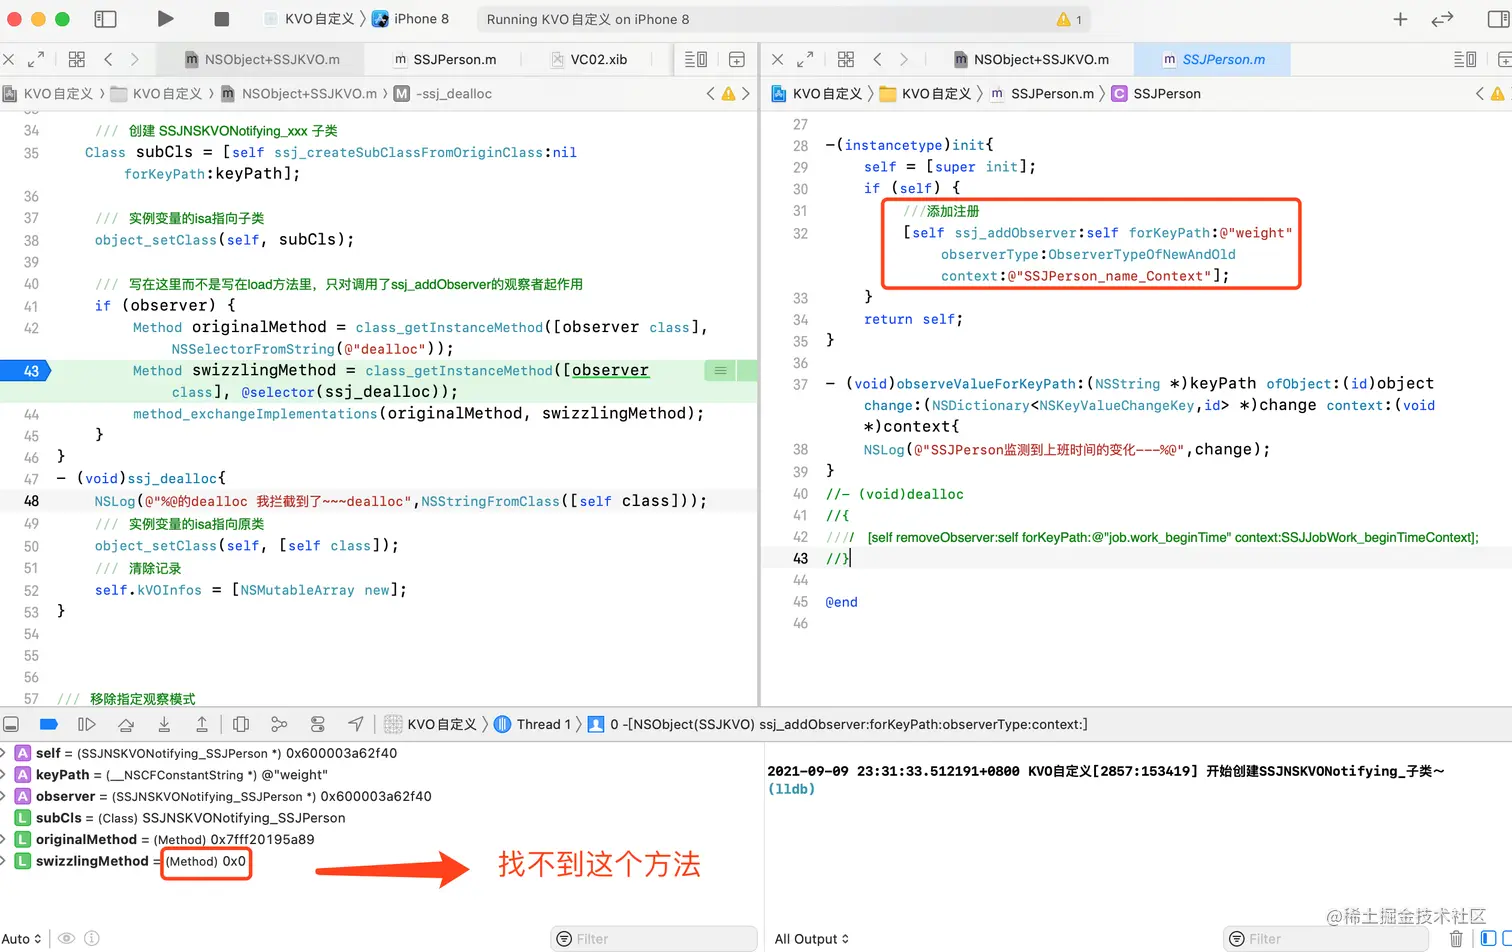The width and height of the screenshot is (1512, 952).
Task: Switch to SSJPerson.m tab in the left editor
Action: [445, 59]
